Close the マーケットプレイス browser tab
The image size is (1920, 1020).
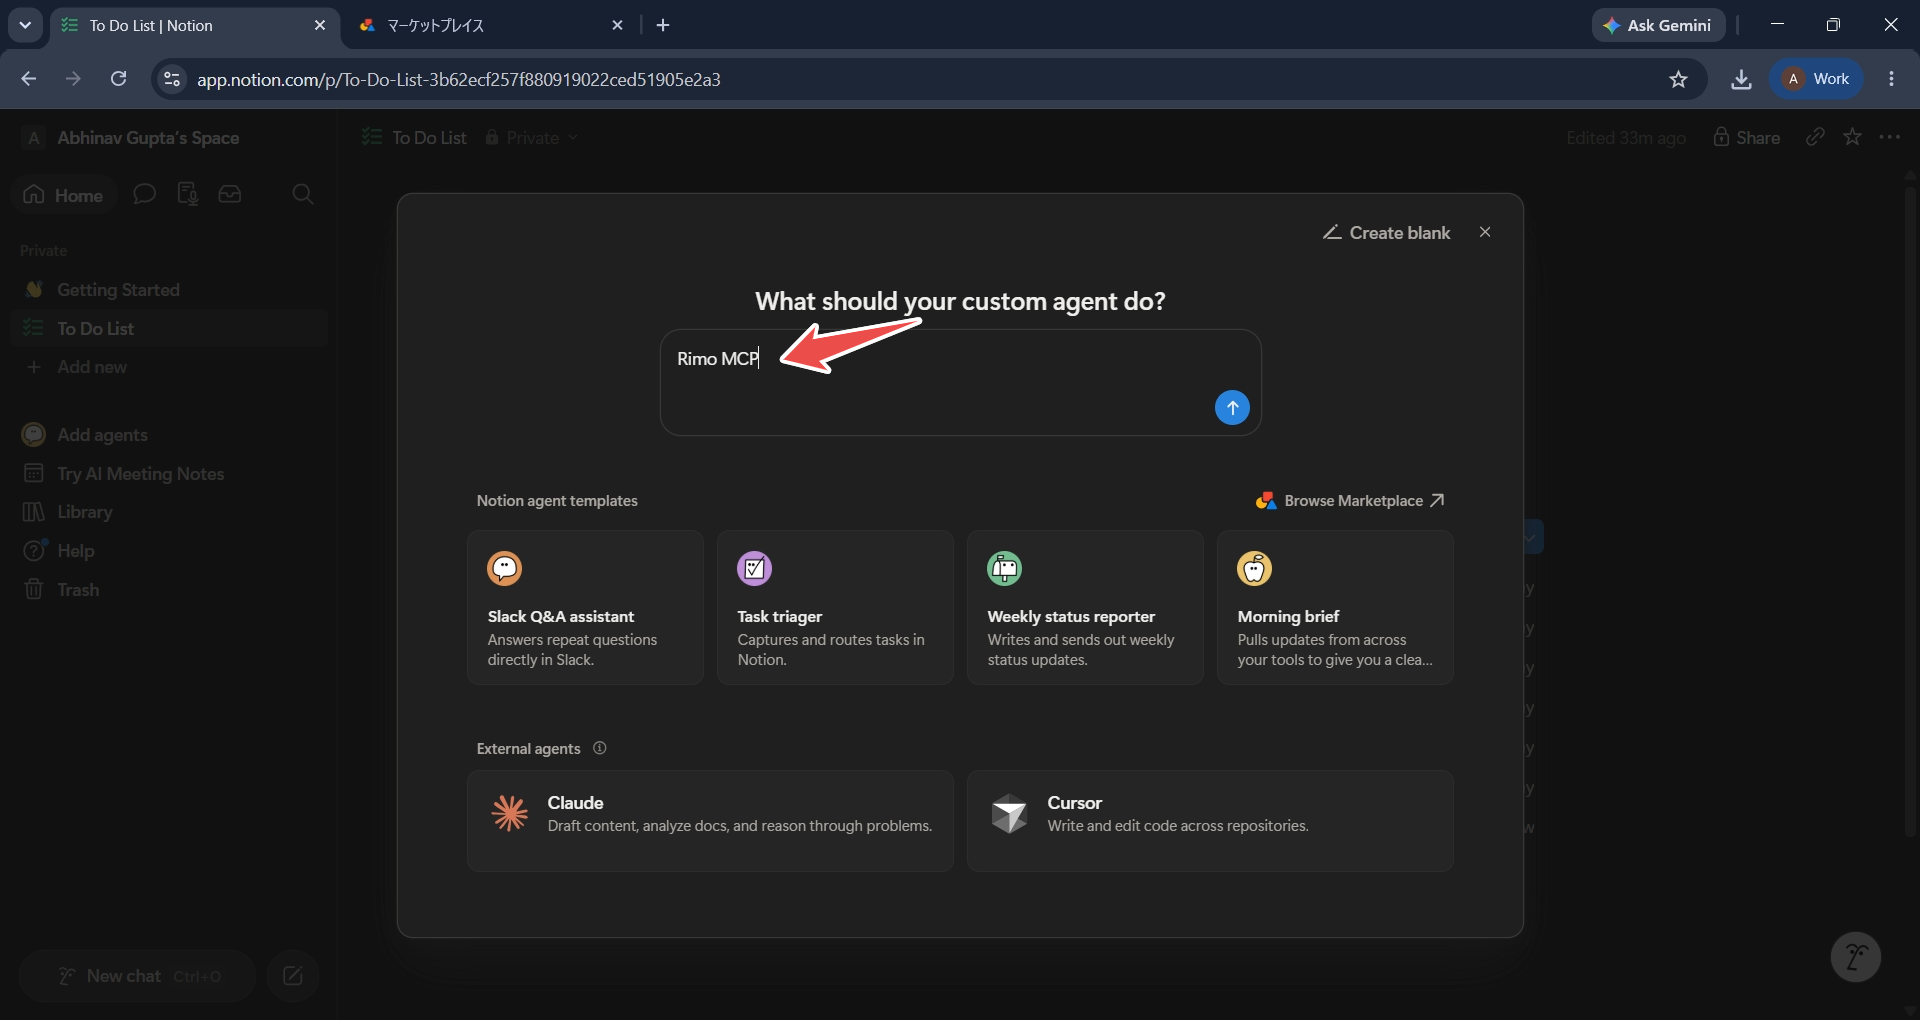[x=618, y=25]
